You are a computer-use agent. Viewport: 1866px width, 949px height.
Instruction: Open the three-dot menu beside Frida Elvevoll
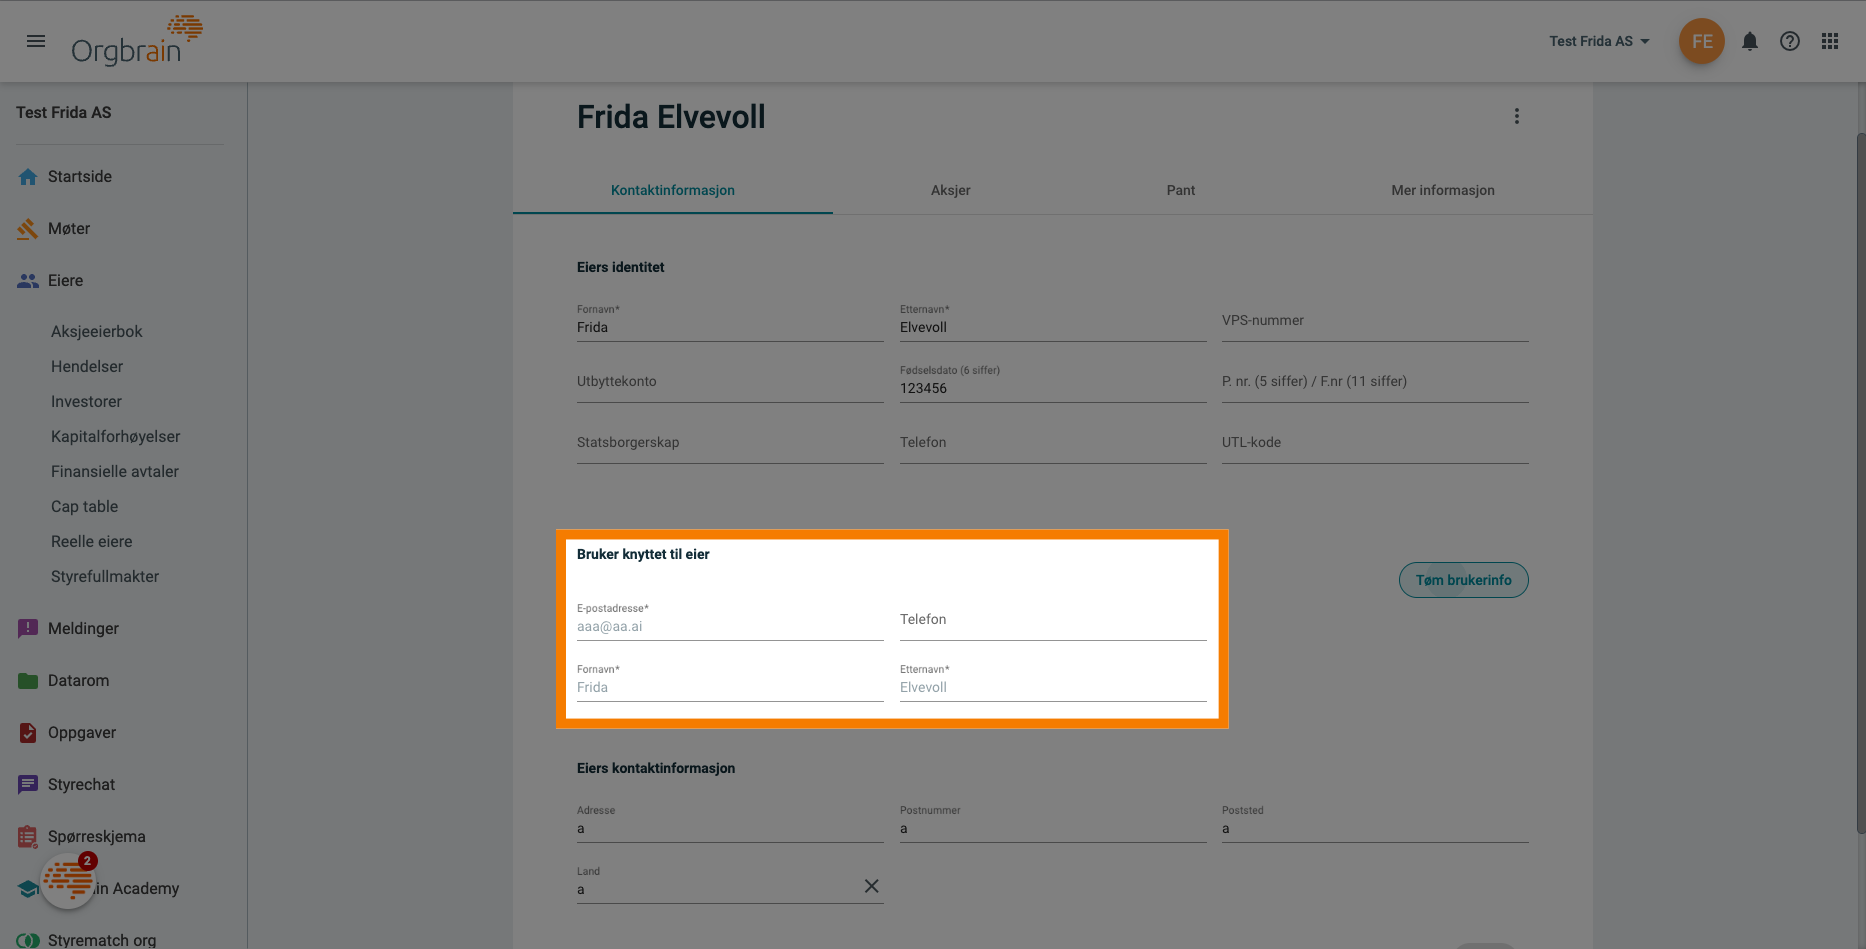point(1517,116)
